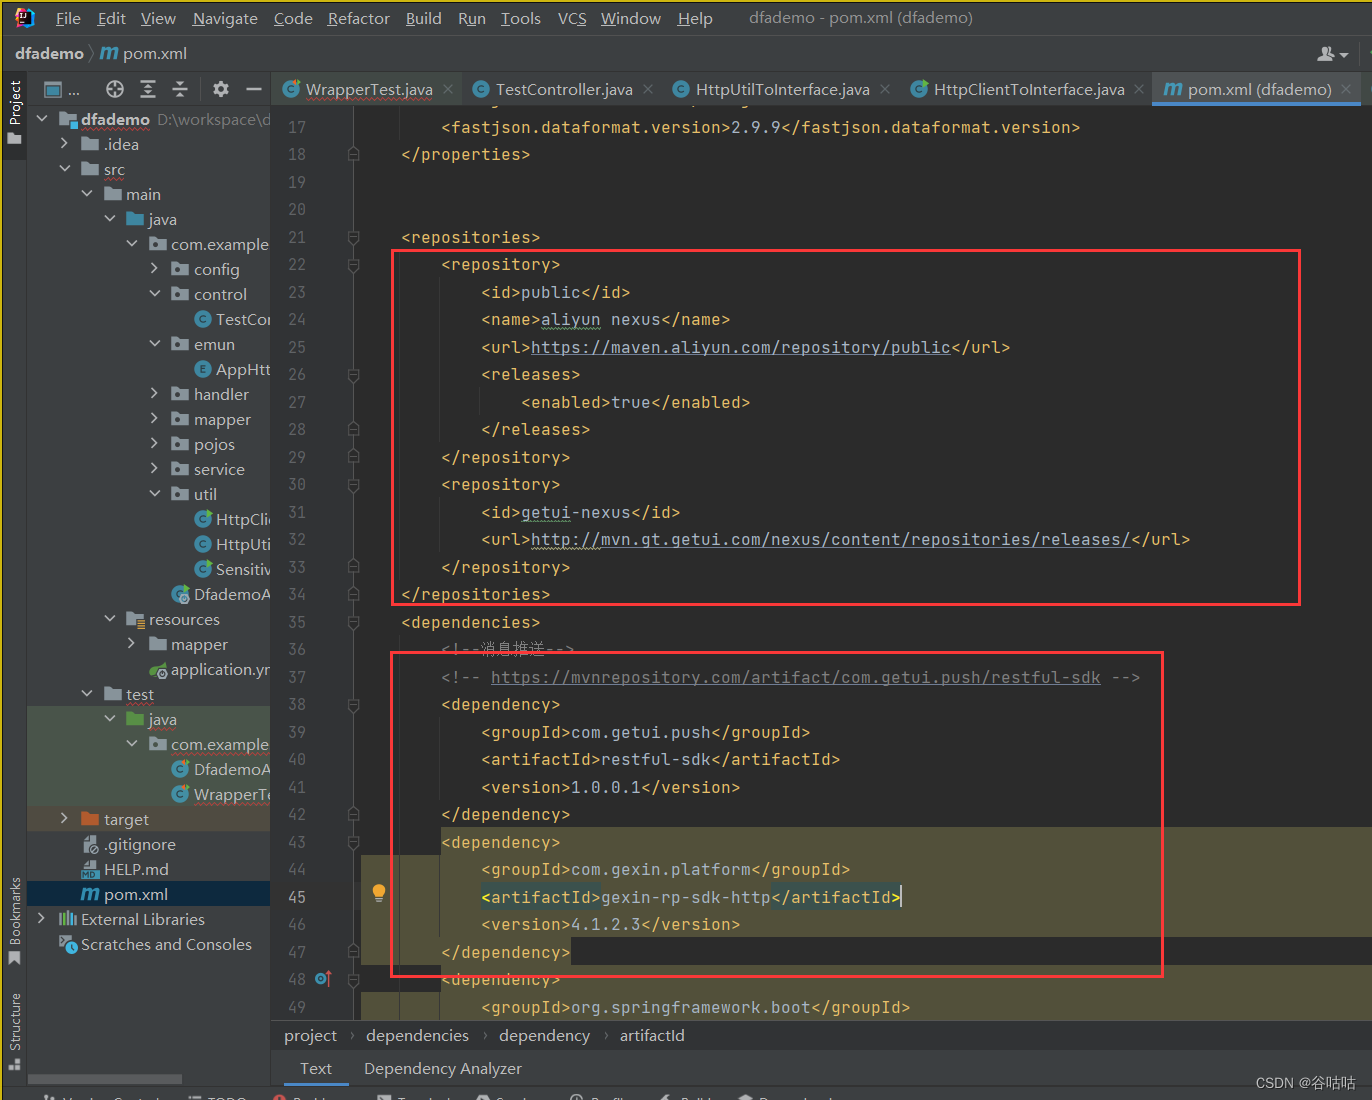
Task: Select HELP.md in the project tree
Action: (x=136, y=869)
